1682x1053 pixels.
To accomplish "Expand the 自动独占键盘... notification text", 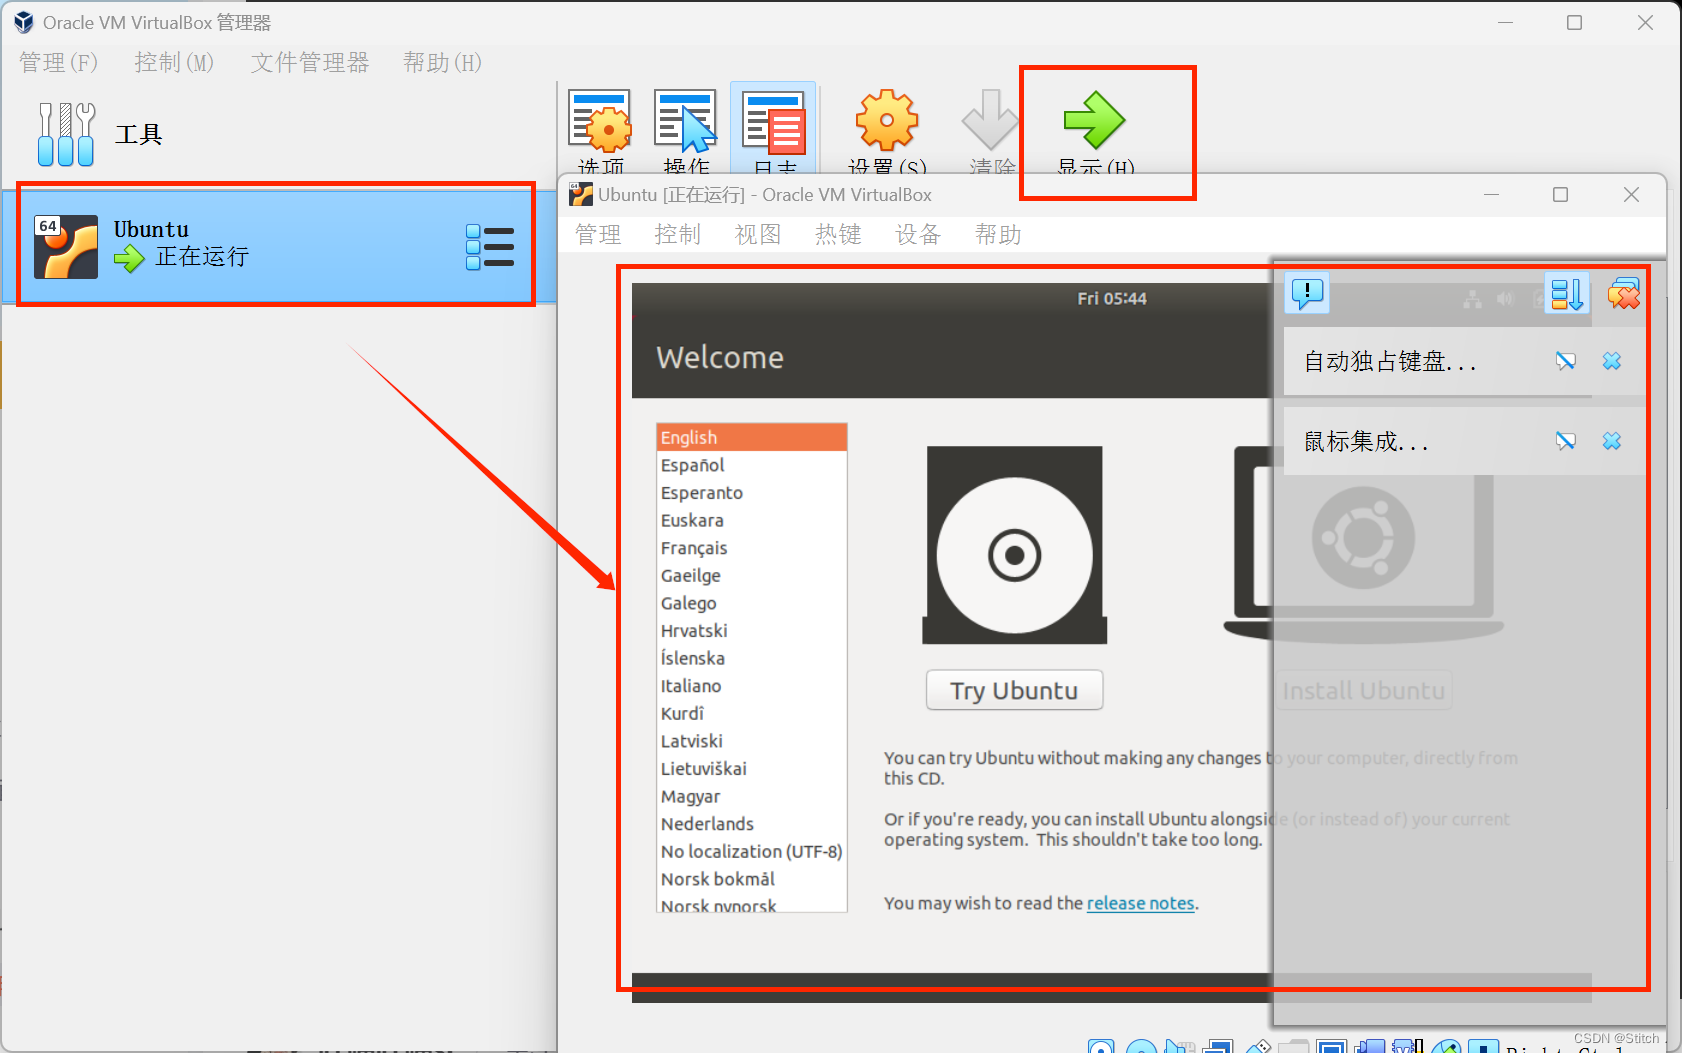I will [1390, 361].
